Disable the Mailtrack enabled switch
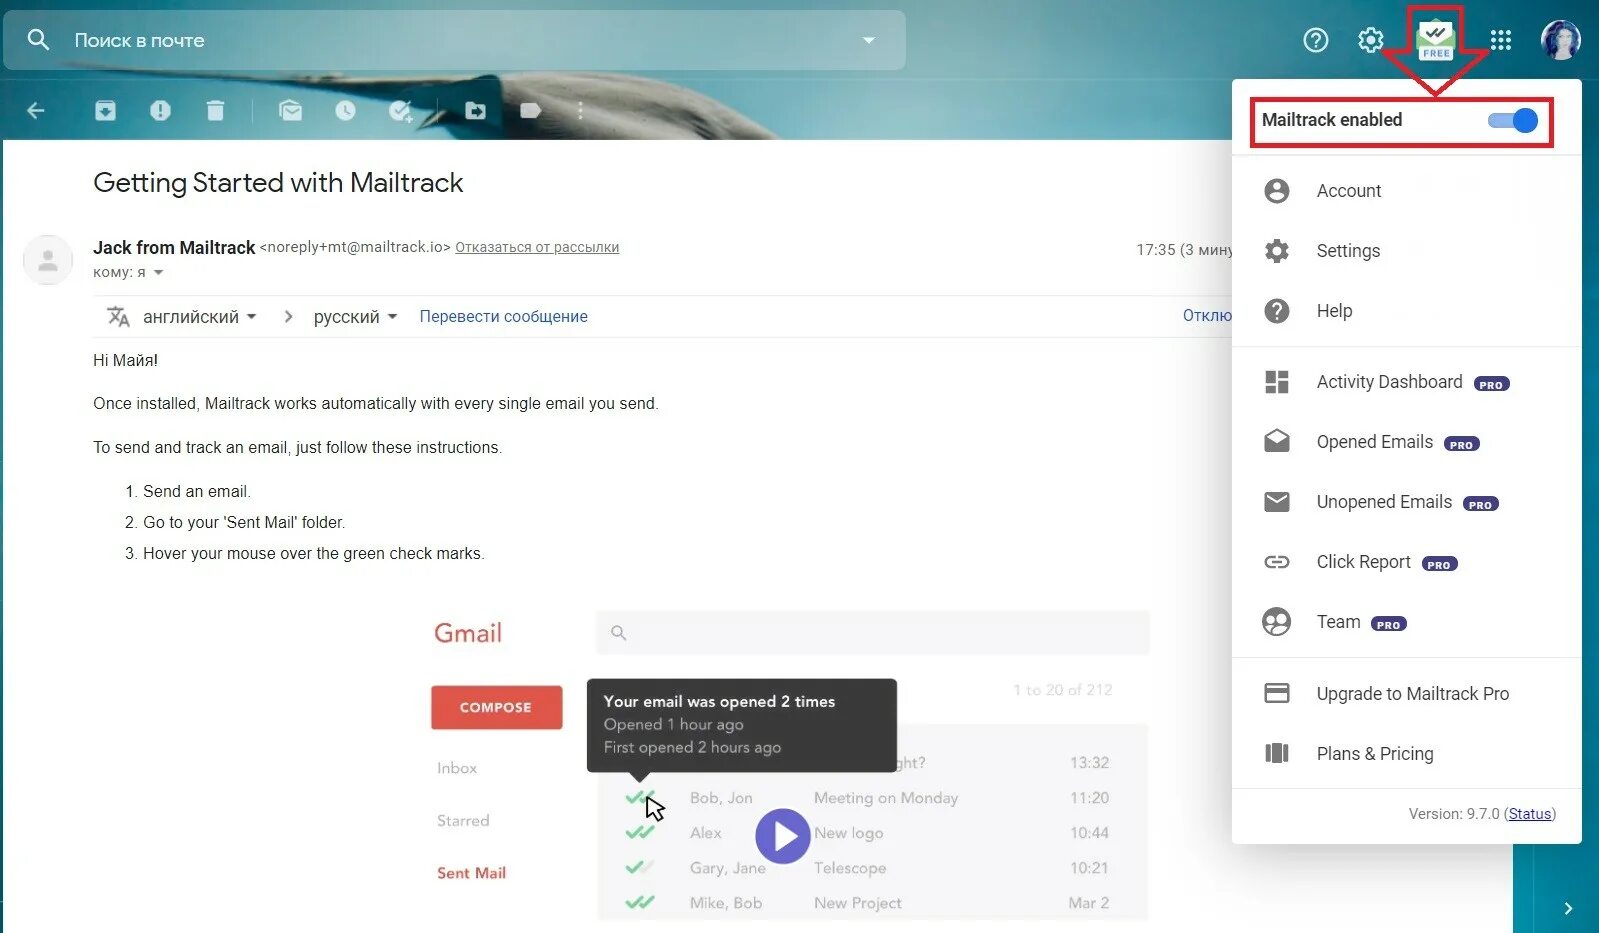The height and width of the screenshot is (933, 1599). (x=1513, y=120)
